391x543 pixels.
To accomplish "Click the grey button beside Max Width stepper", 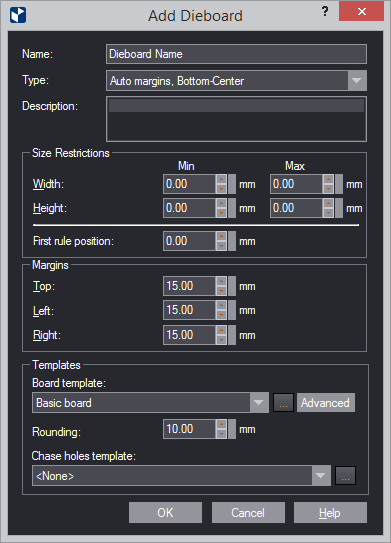I will [x=339, y=184].
